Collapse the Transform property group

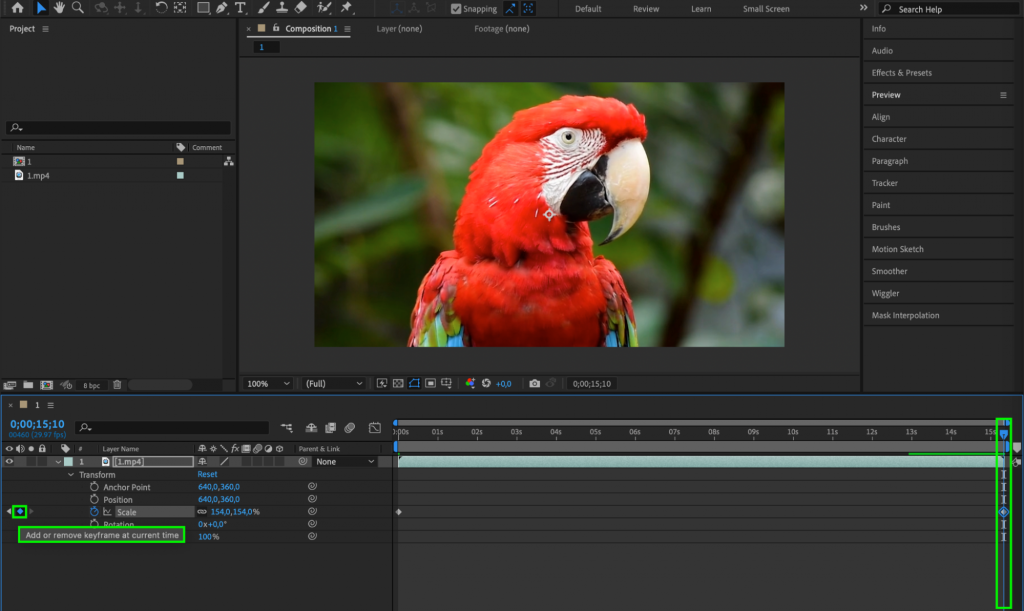pyautogui.click(x=70, y=474)
